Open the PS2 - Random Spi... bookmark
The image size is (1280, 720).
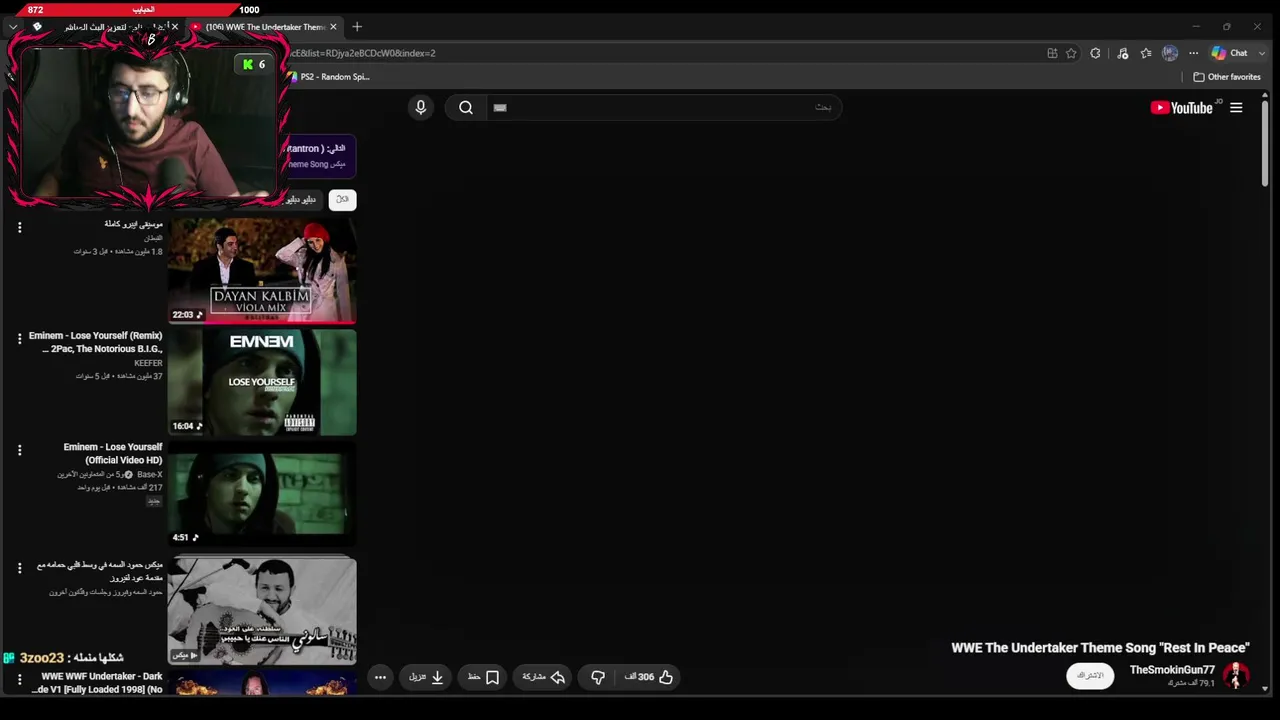click(328, 77)
